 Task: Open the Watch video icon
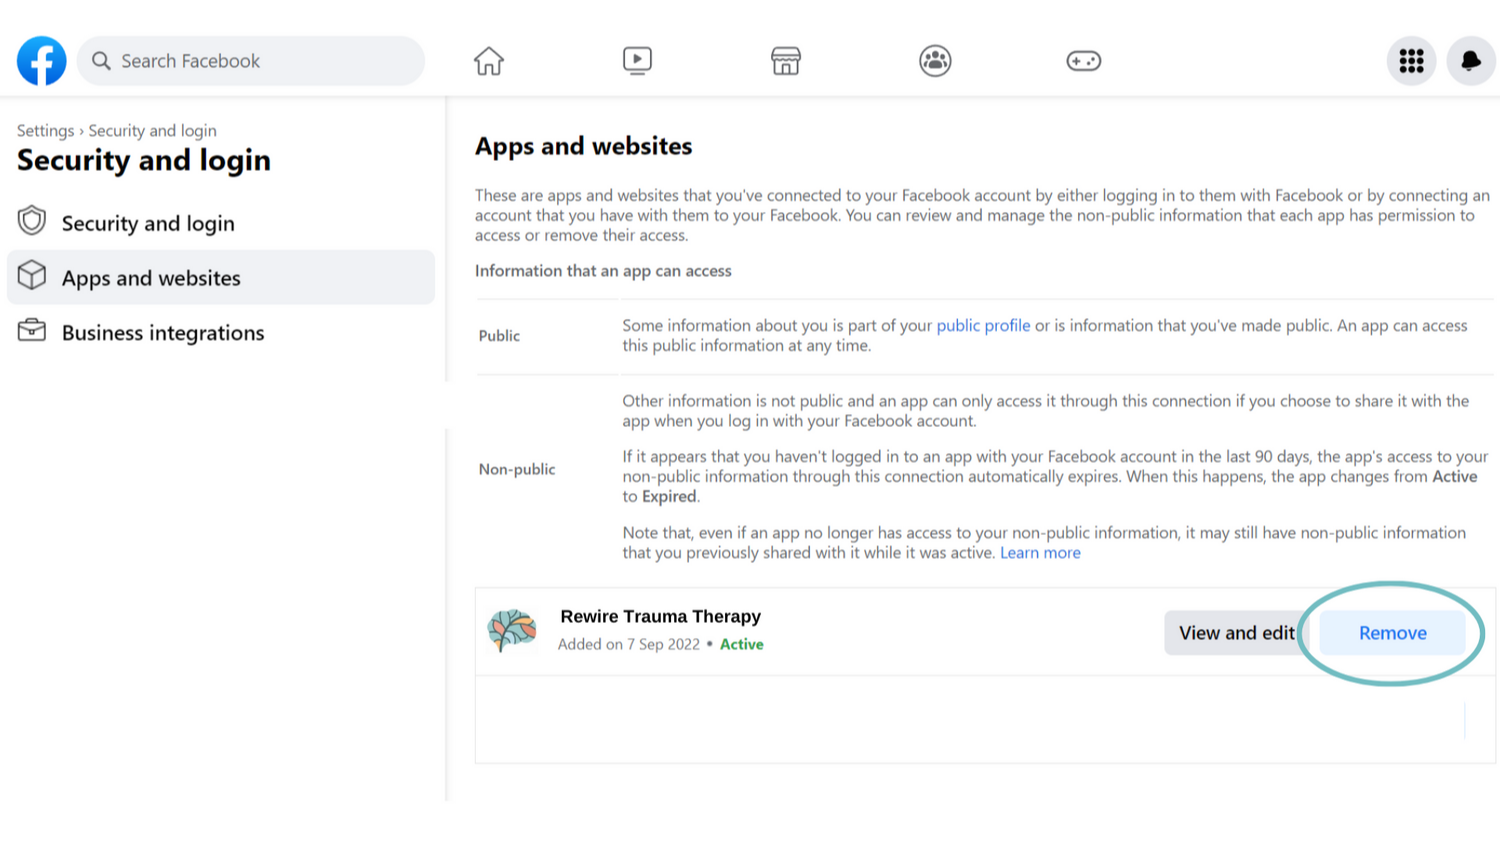pos(637,61)
